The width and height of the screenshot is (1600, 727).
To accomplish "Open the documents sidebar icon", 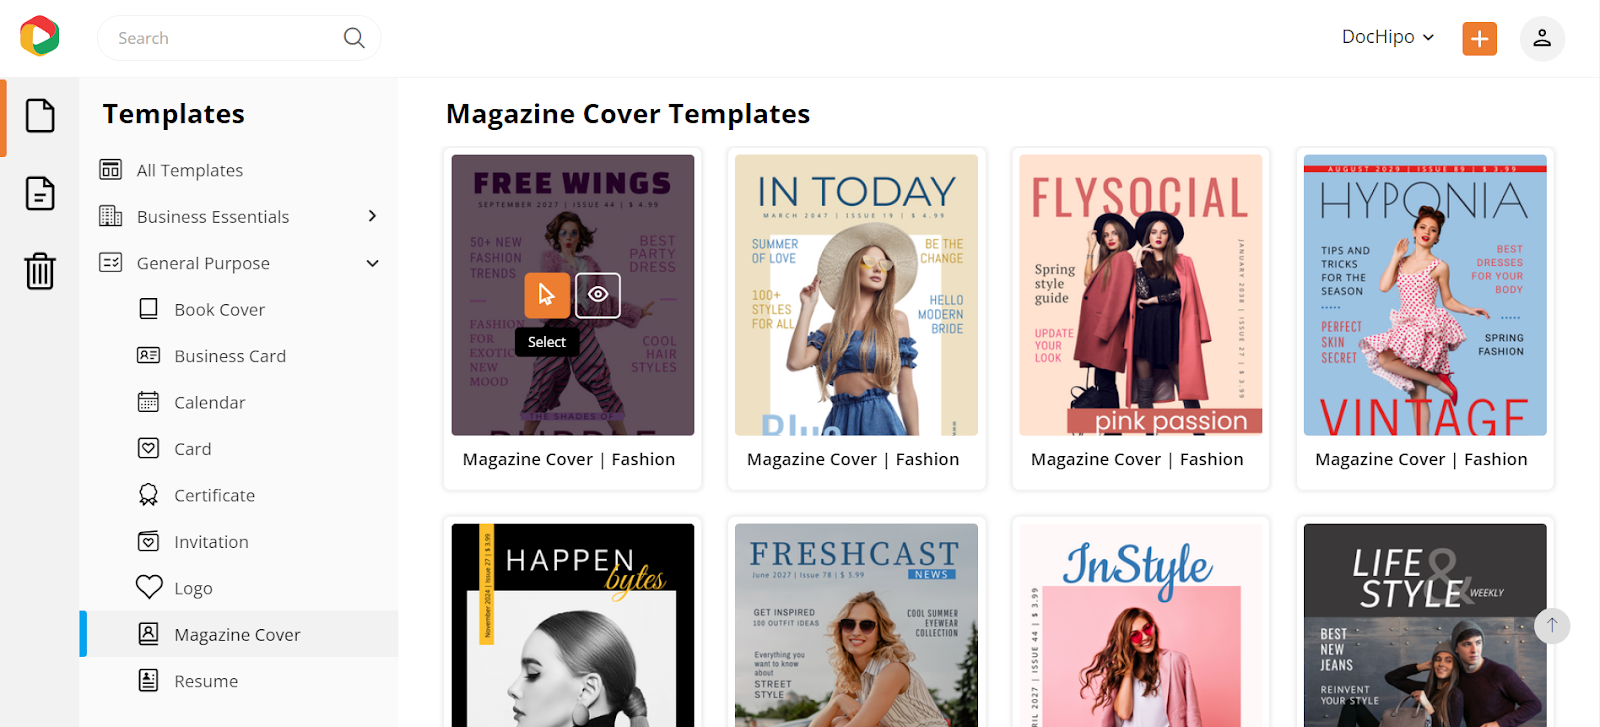I will pyautogui.click(x=40, y=193).
